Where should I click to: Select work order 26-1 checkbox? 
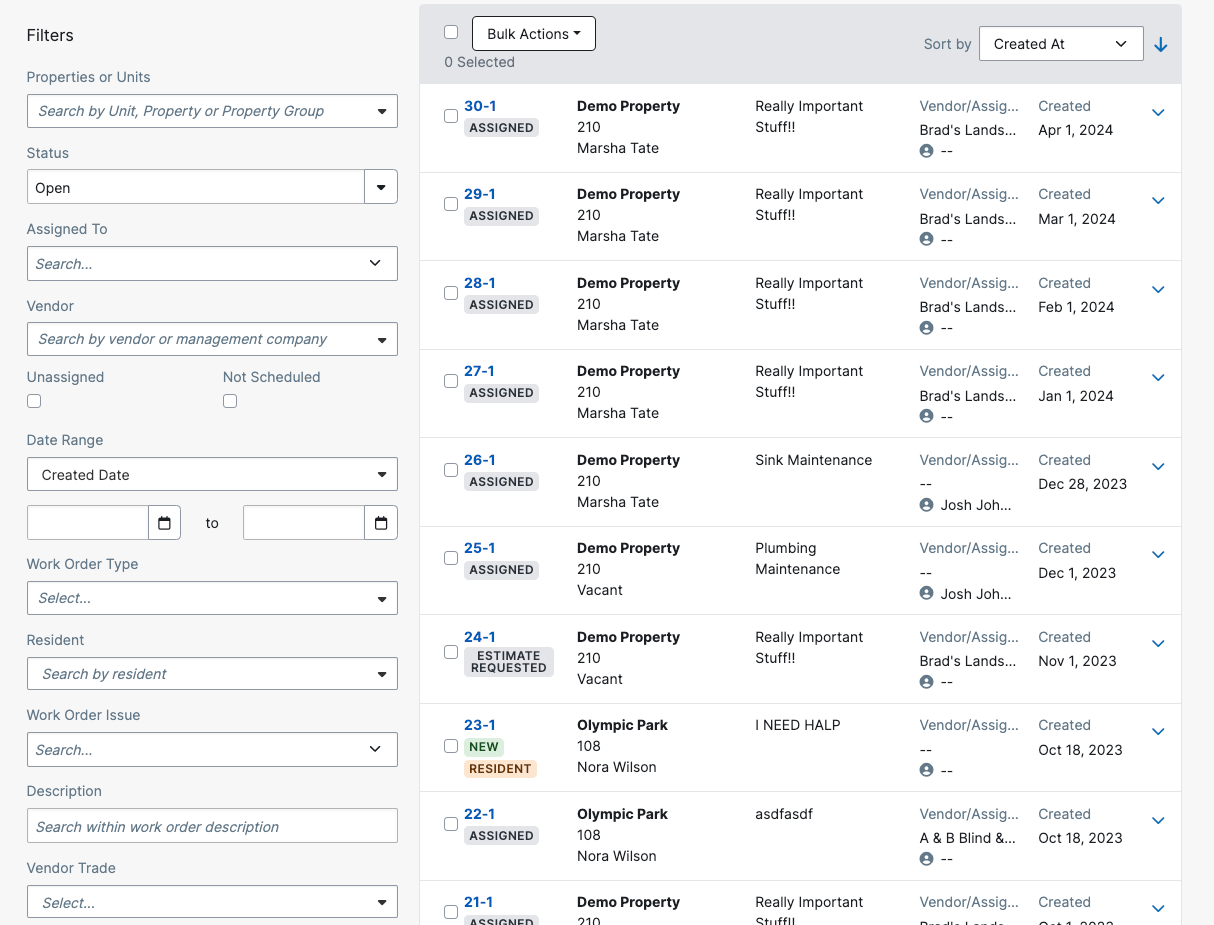(451, 470)
